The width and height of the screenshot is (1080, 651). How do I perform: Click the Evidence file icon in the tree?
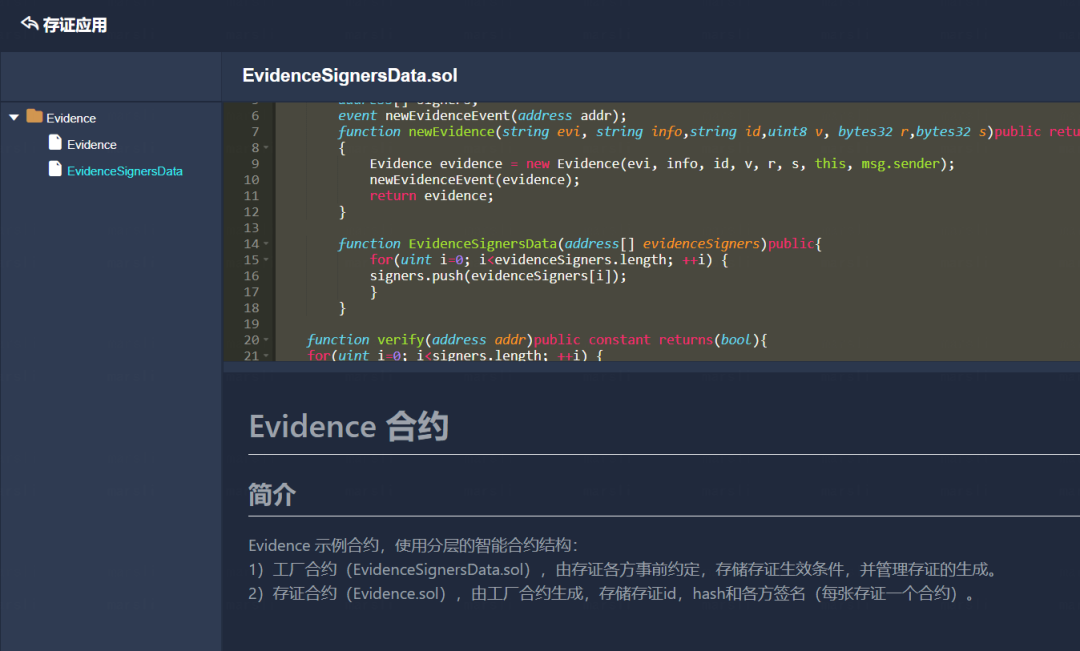click(55, 143)
